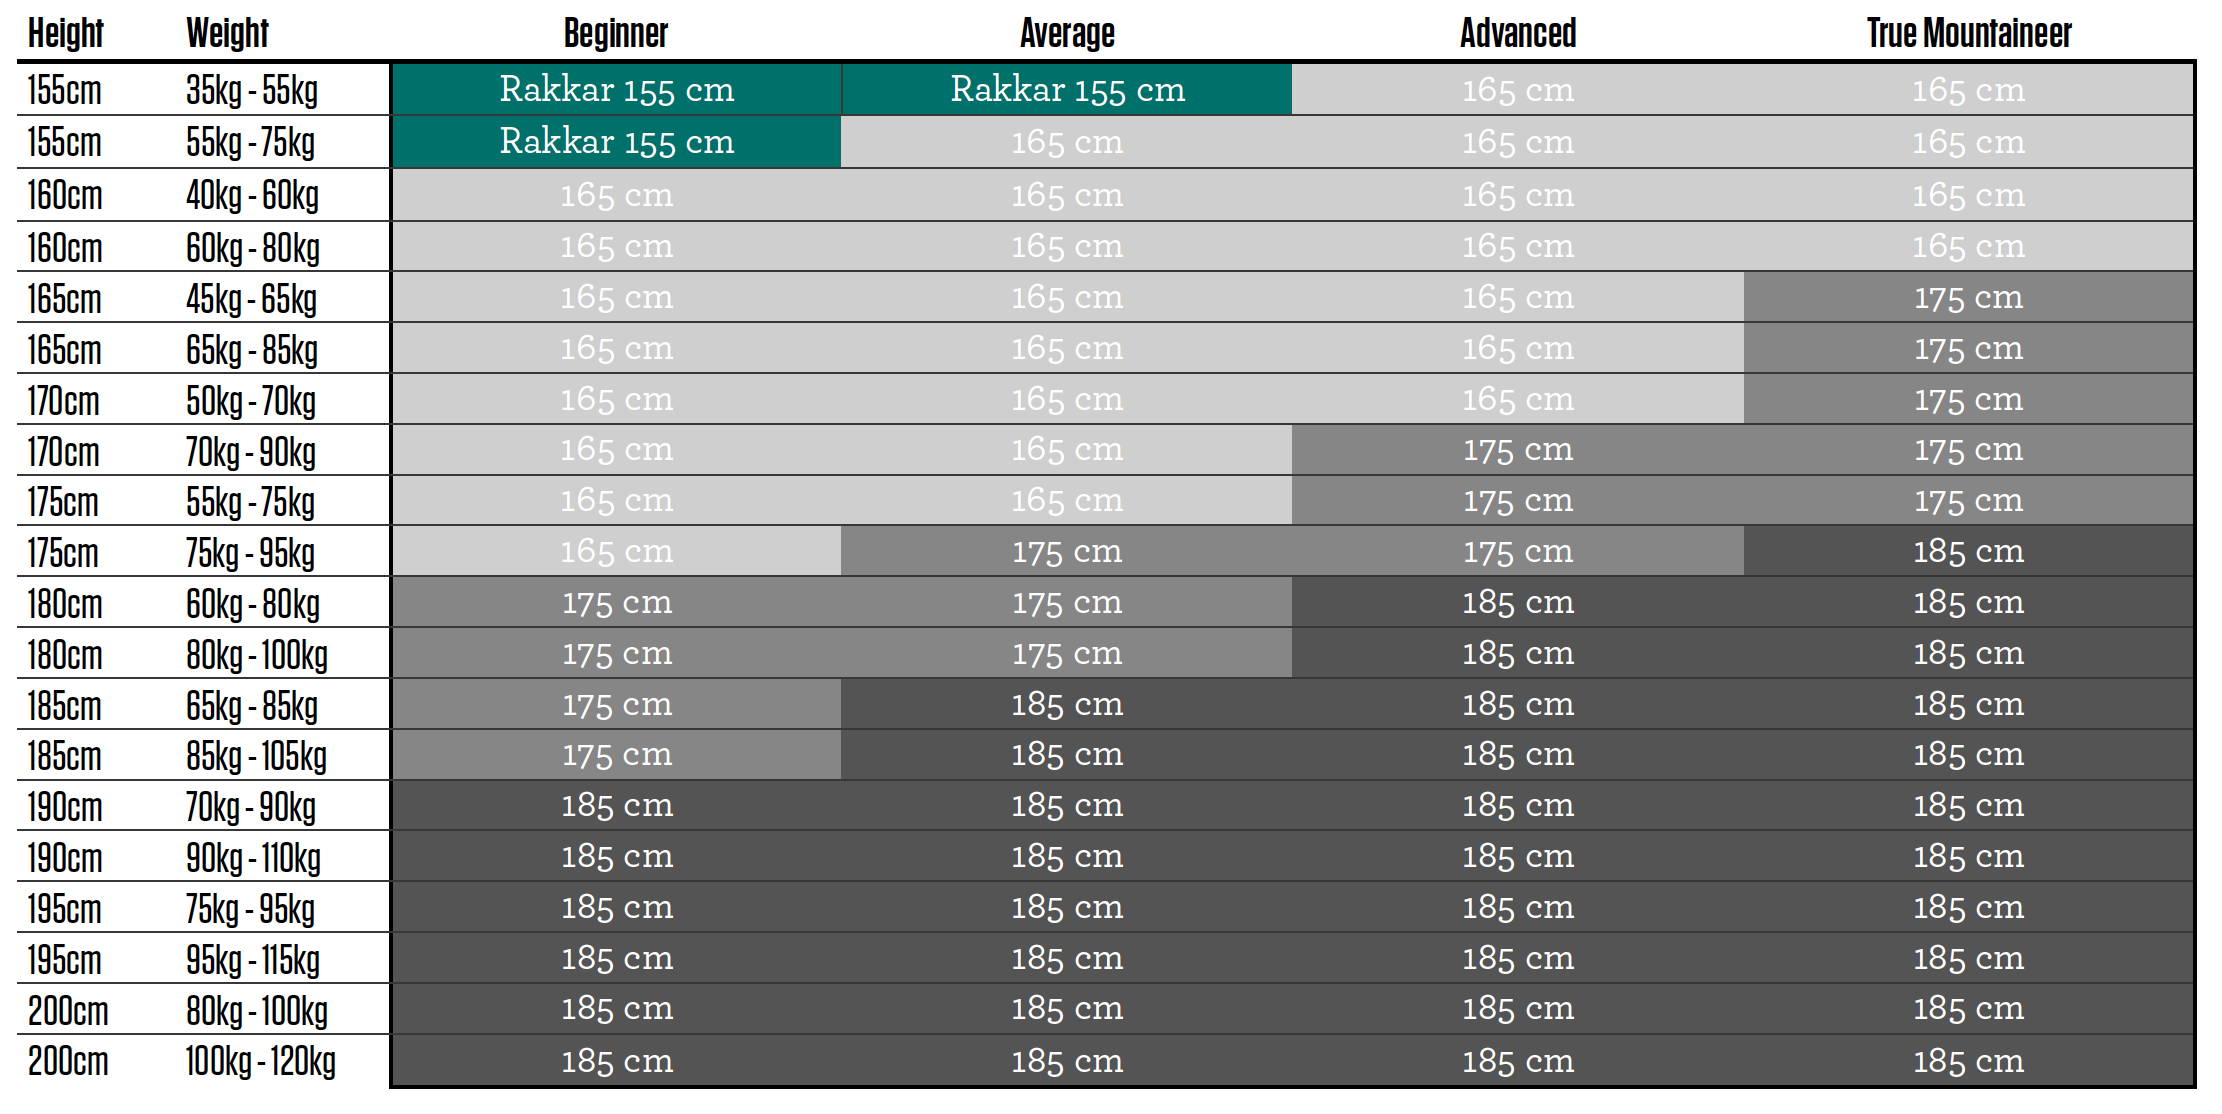The image size is (2222, 1114).
Task: Click Average 175 cm for 80kg - 100kg at 180cm
Action: coord(1067,653)
